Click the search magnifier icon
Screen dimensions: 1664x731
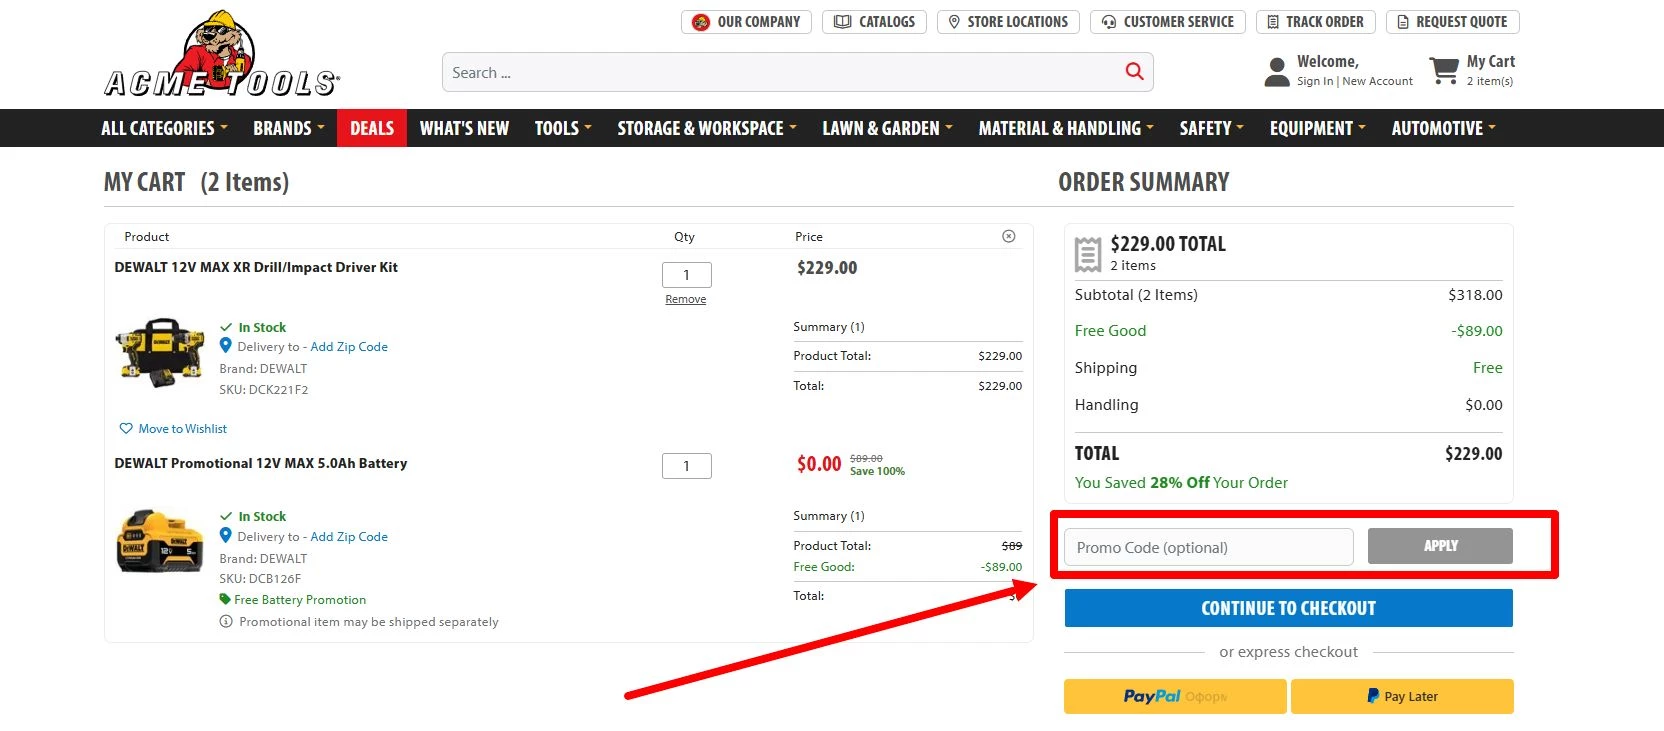[1134, 71]
